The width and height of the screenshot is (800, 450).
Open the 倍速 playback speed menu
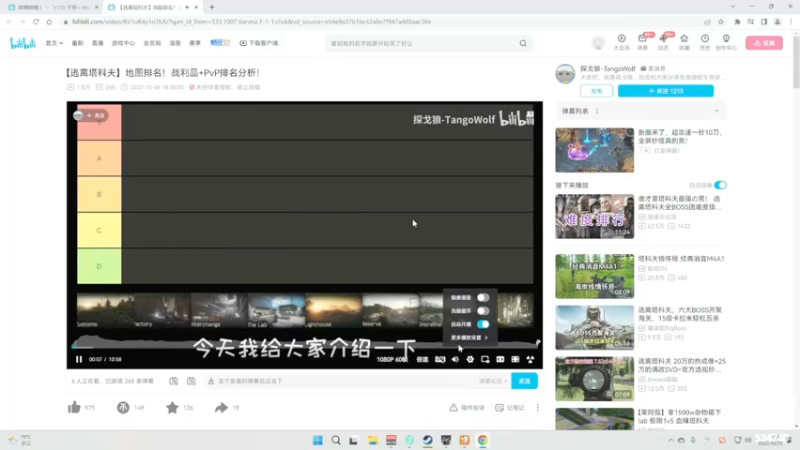pos(422,359)
